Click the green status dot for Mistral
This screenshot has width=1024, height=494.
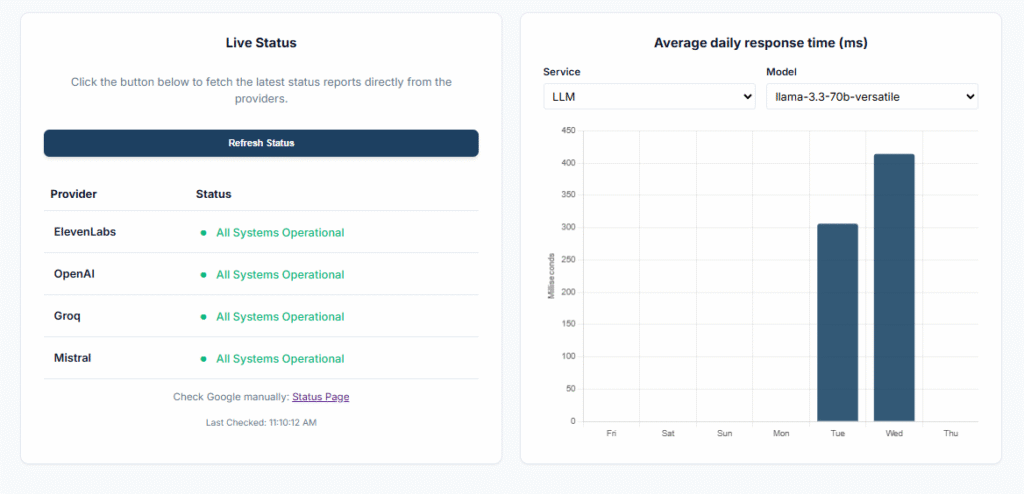pyautogui.click(x=204, y=359)
